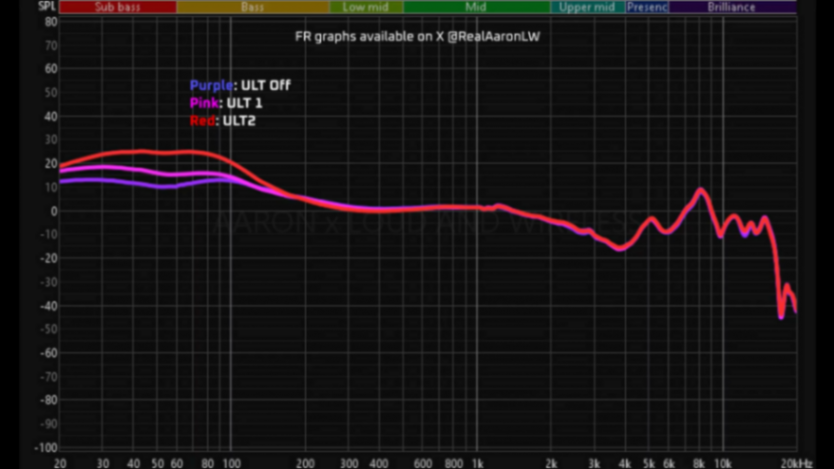834x469 pixels.
Task: Click the 100 frequency axis label
Action: click(231, 463)
